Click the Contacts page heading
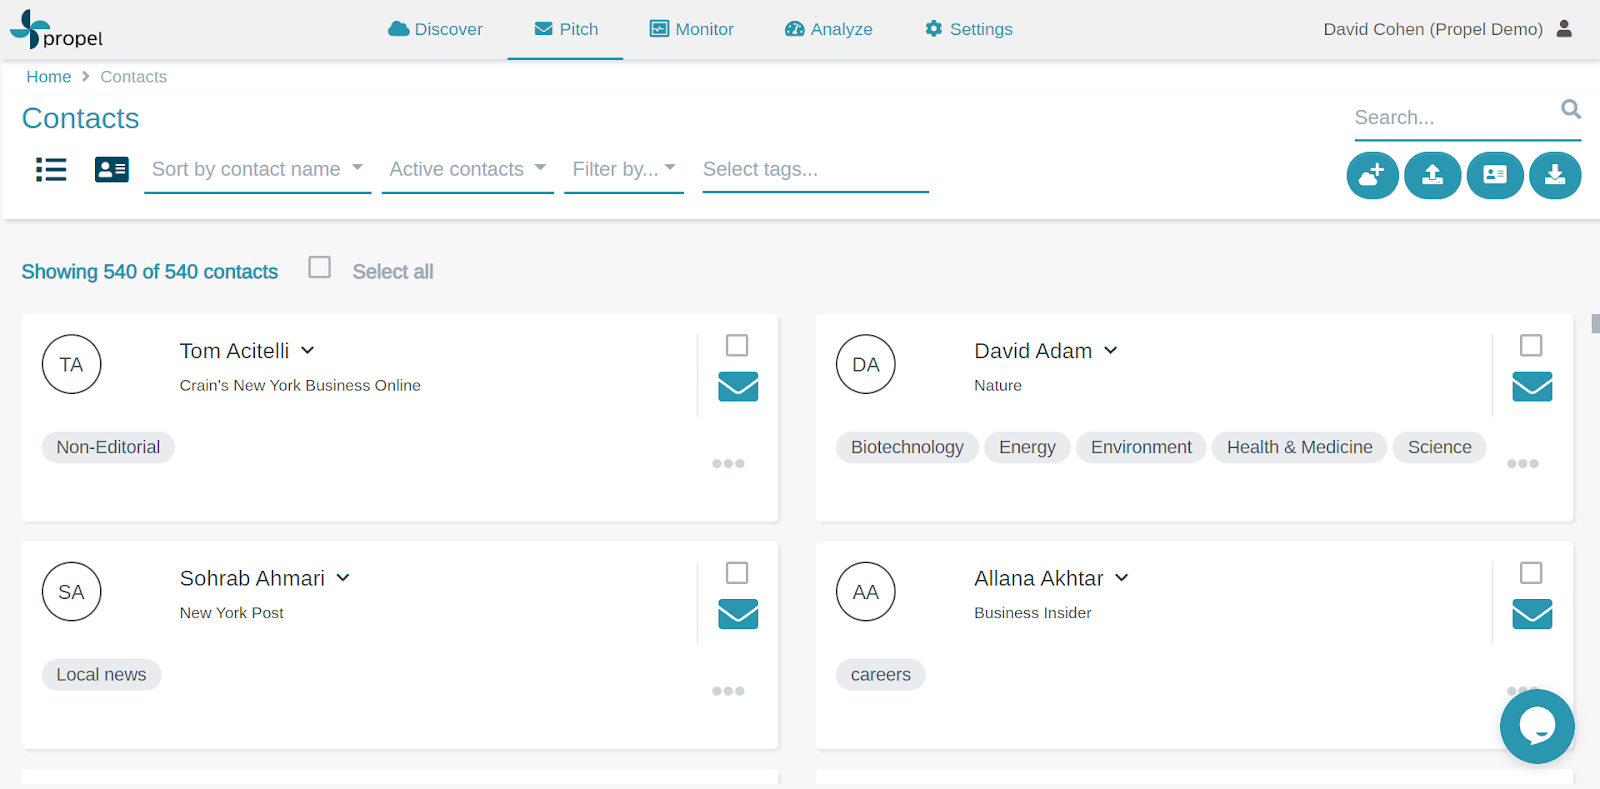The height and width of the screenshot is (789, 1600). [x=81, y=118]
